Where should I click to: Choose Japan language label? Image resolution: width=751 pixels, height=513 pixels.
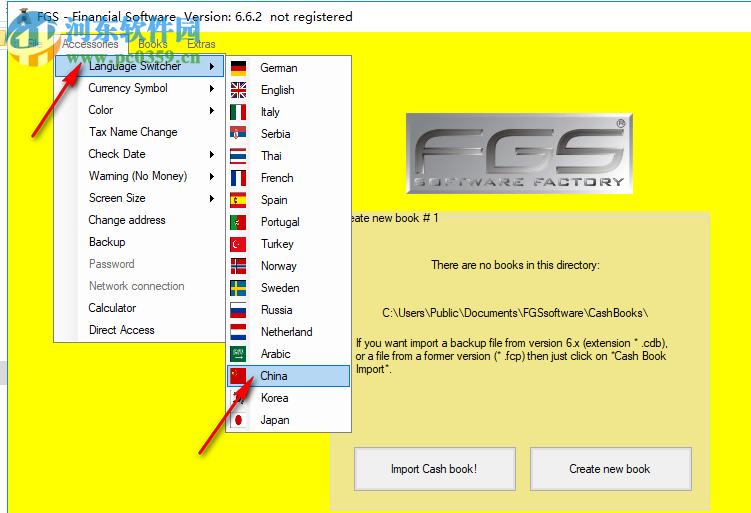[x=274, y=421]
